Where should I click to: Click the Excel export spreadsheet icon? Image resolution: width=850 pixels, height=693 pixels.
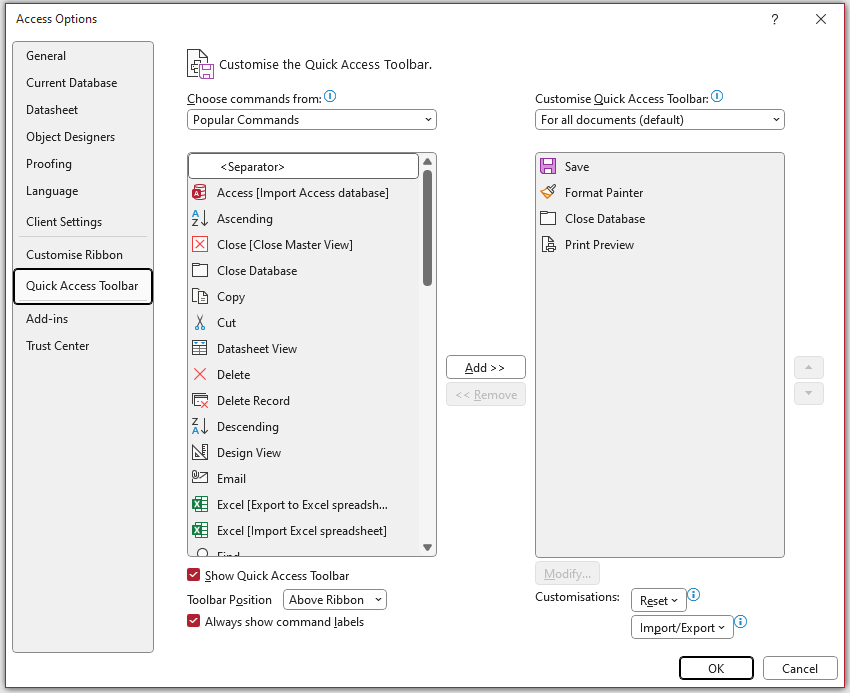click(199, 504)
